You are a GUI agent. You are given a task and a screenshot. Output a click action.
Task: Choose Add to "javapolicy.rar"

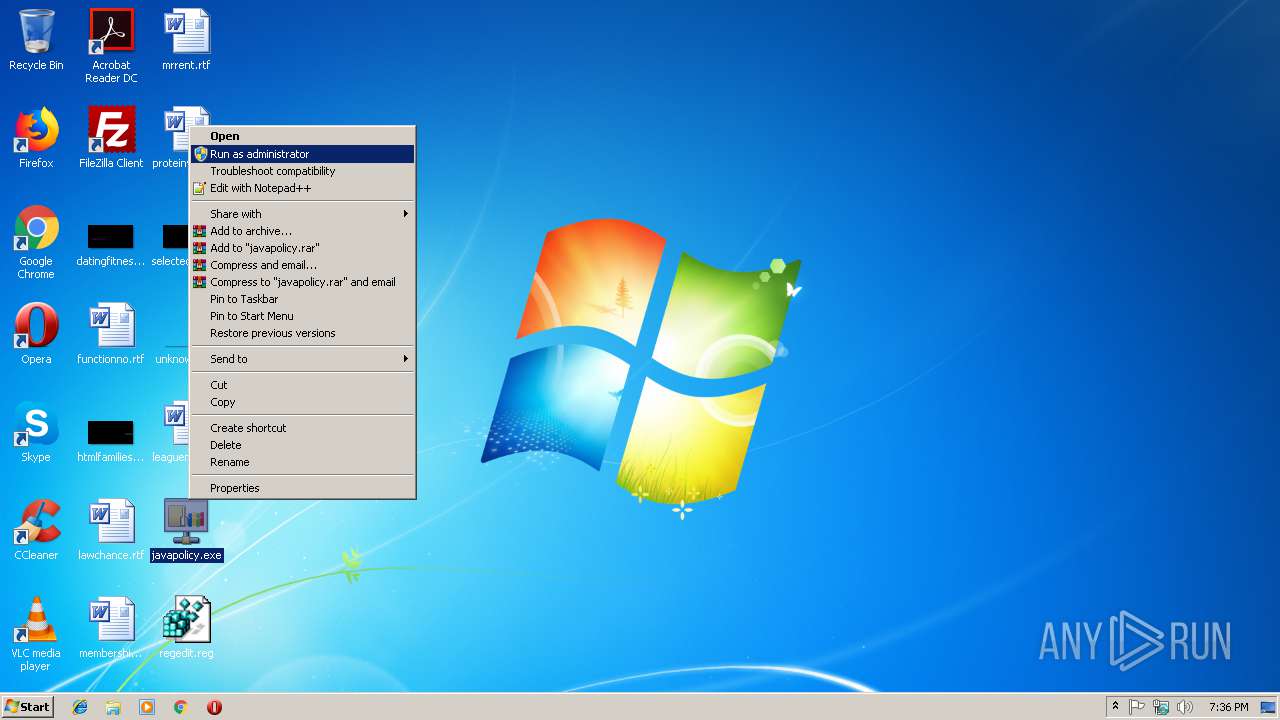click(303, 248)
